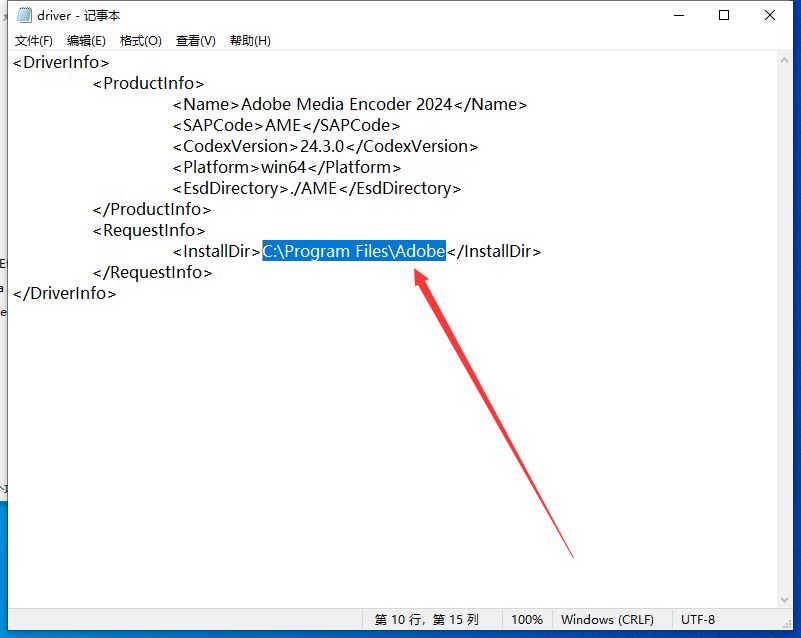This screenshot has height=638, width=801.
Task: Click the closing </RequestInfo> tag
Action: 153,272
